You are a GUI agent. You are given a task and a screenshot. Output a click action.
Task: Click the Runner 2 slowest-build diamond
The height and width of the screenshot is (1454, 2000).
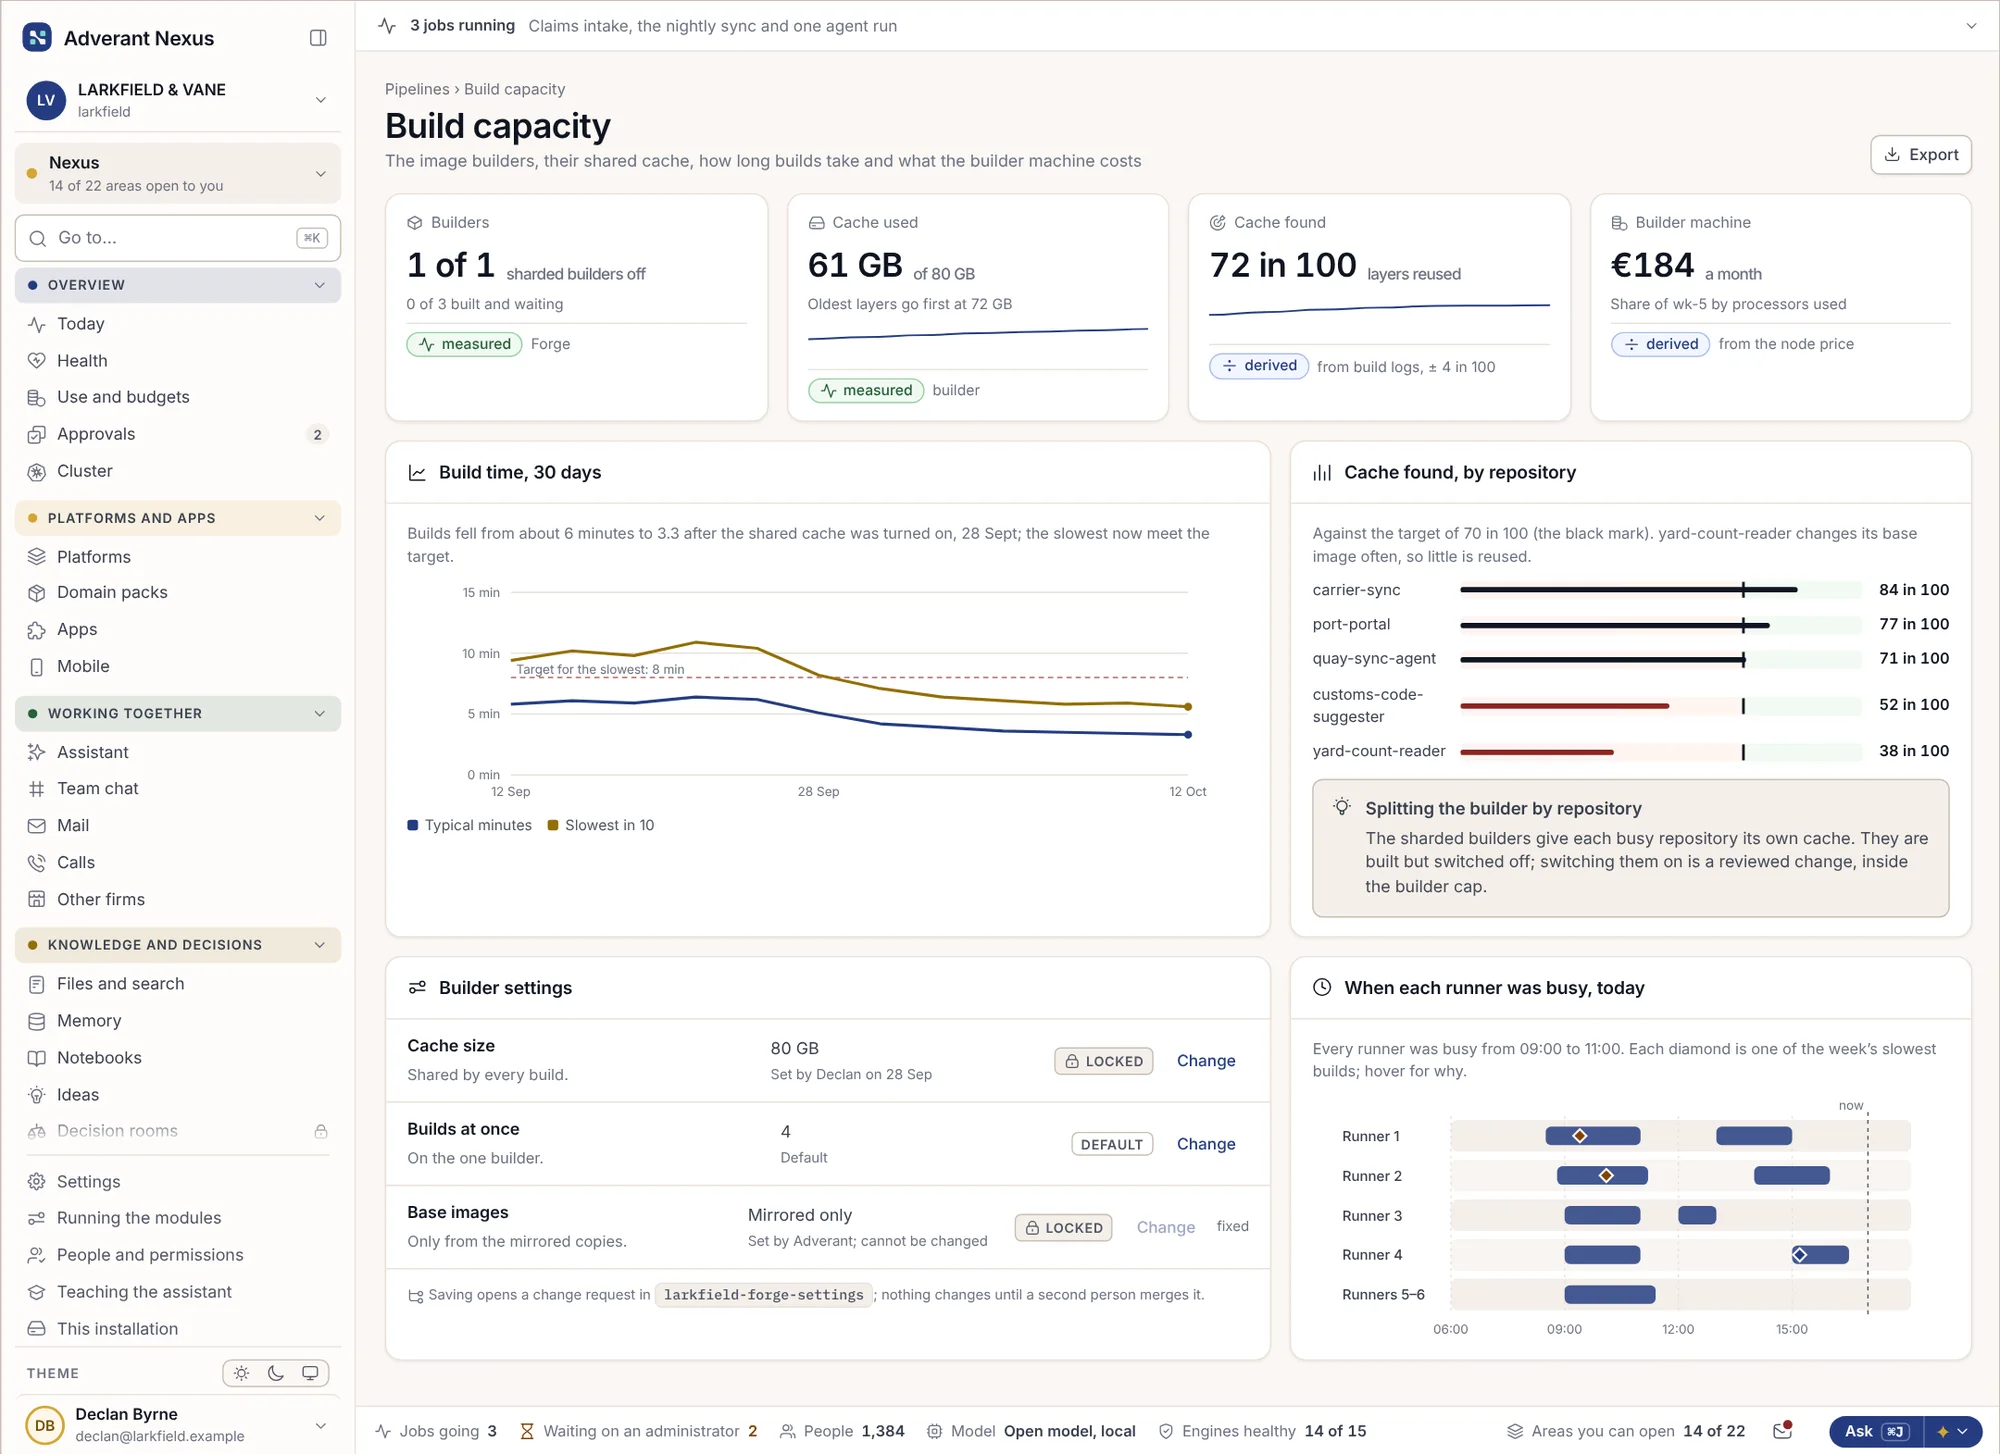[x=1606, y=1176]
